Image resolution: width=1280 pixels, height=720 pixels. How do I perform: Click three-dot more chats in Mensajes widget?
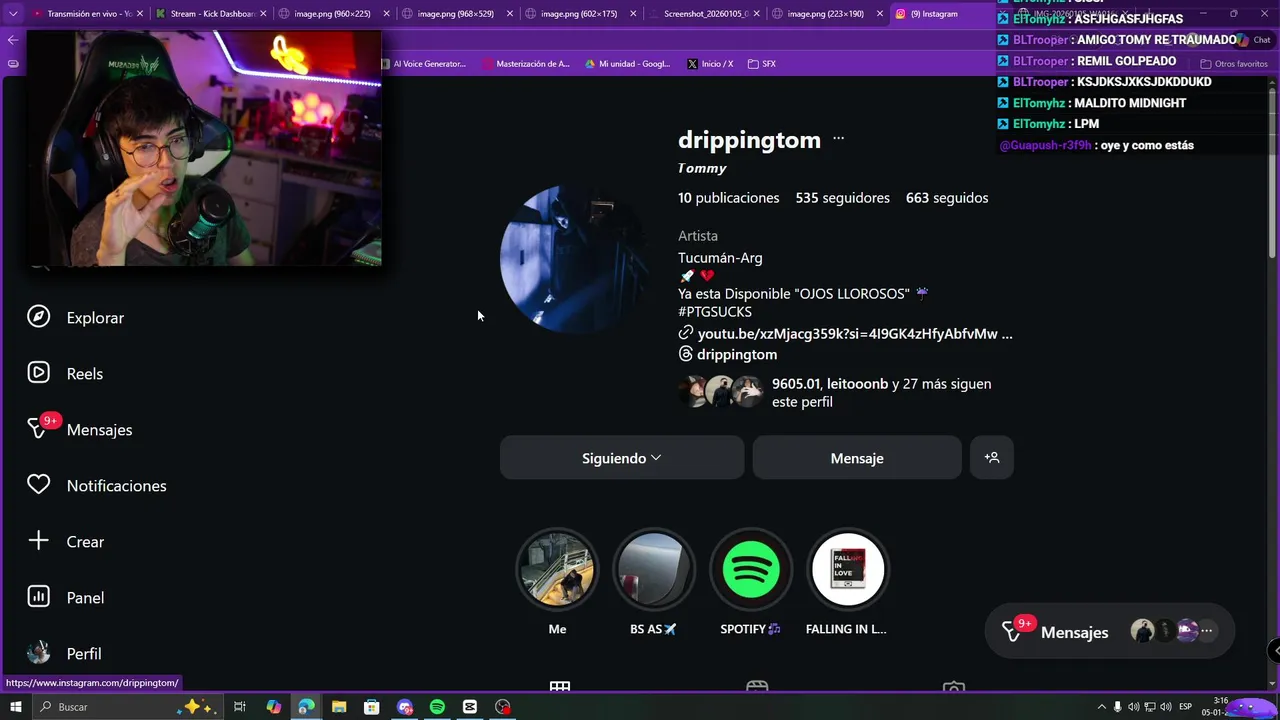click(x=1207, y=631)
